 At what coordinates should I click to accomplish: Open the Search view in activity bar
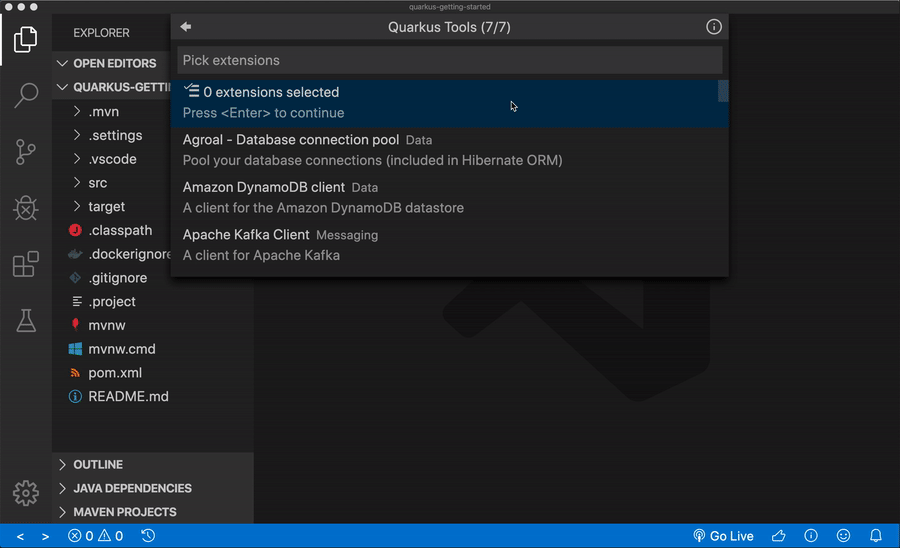[x=26, y=96]
